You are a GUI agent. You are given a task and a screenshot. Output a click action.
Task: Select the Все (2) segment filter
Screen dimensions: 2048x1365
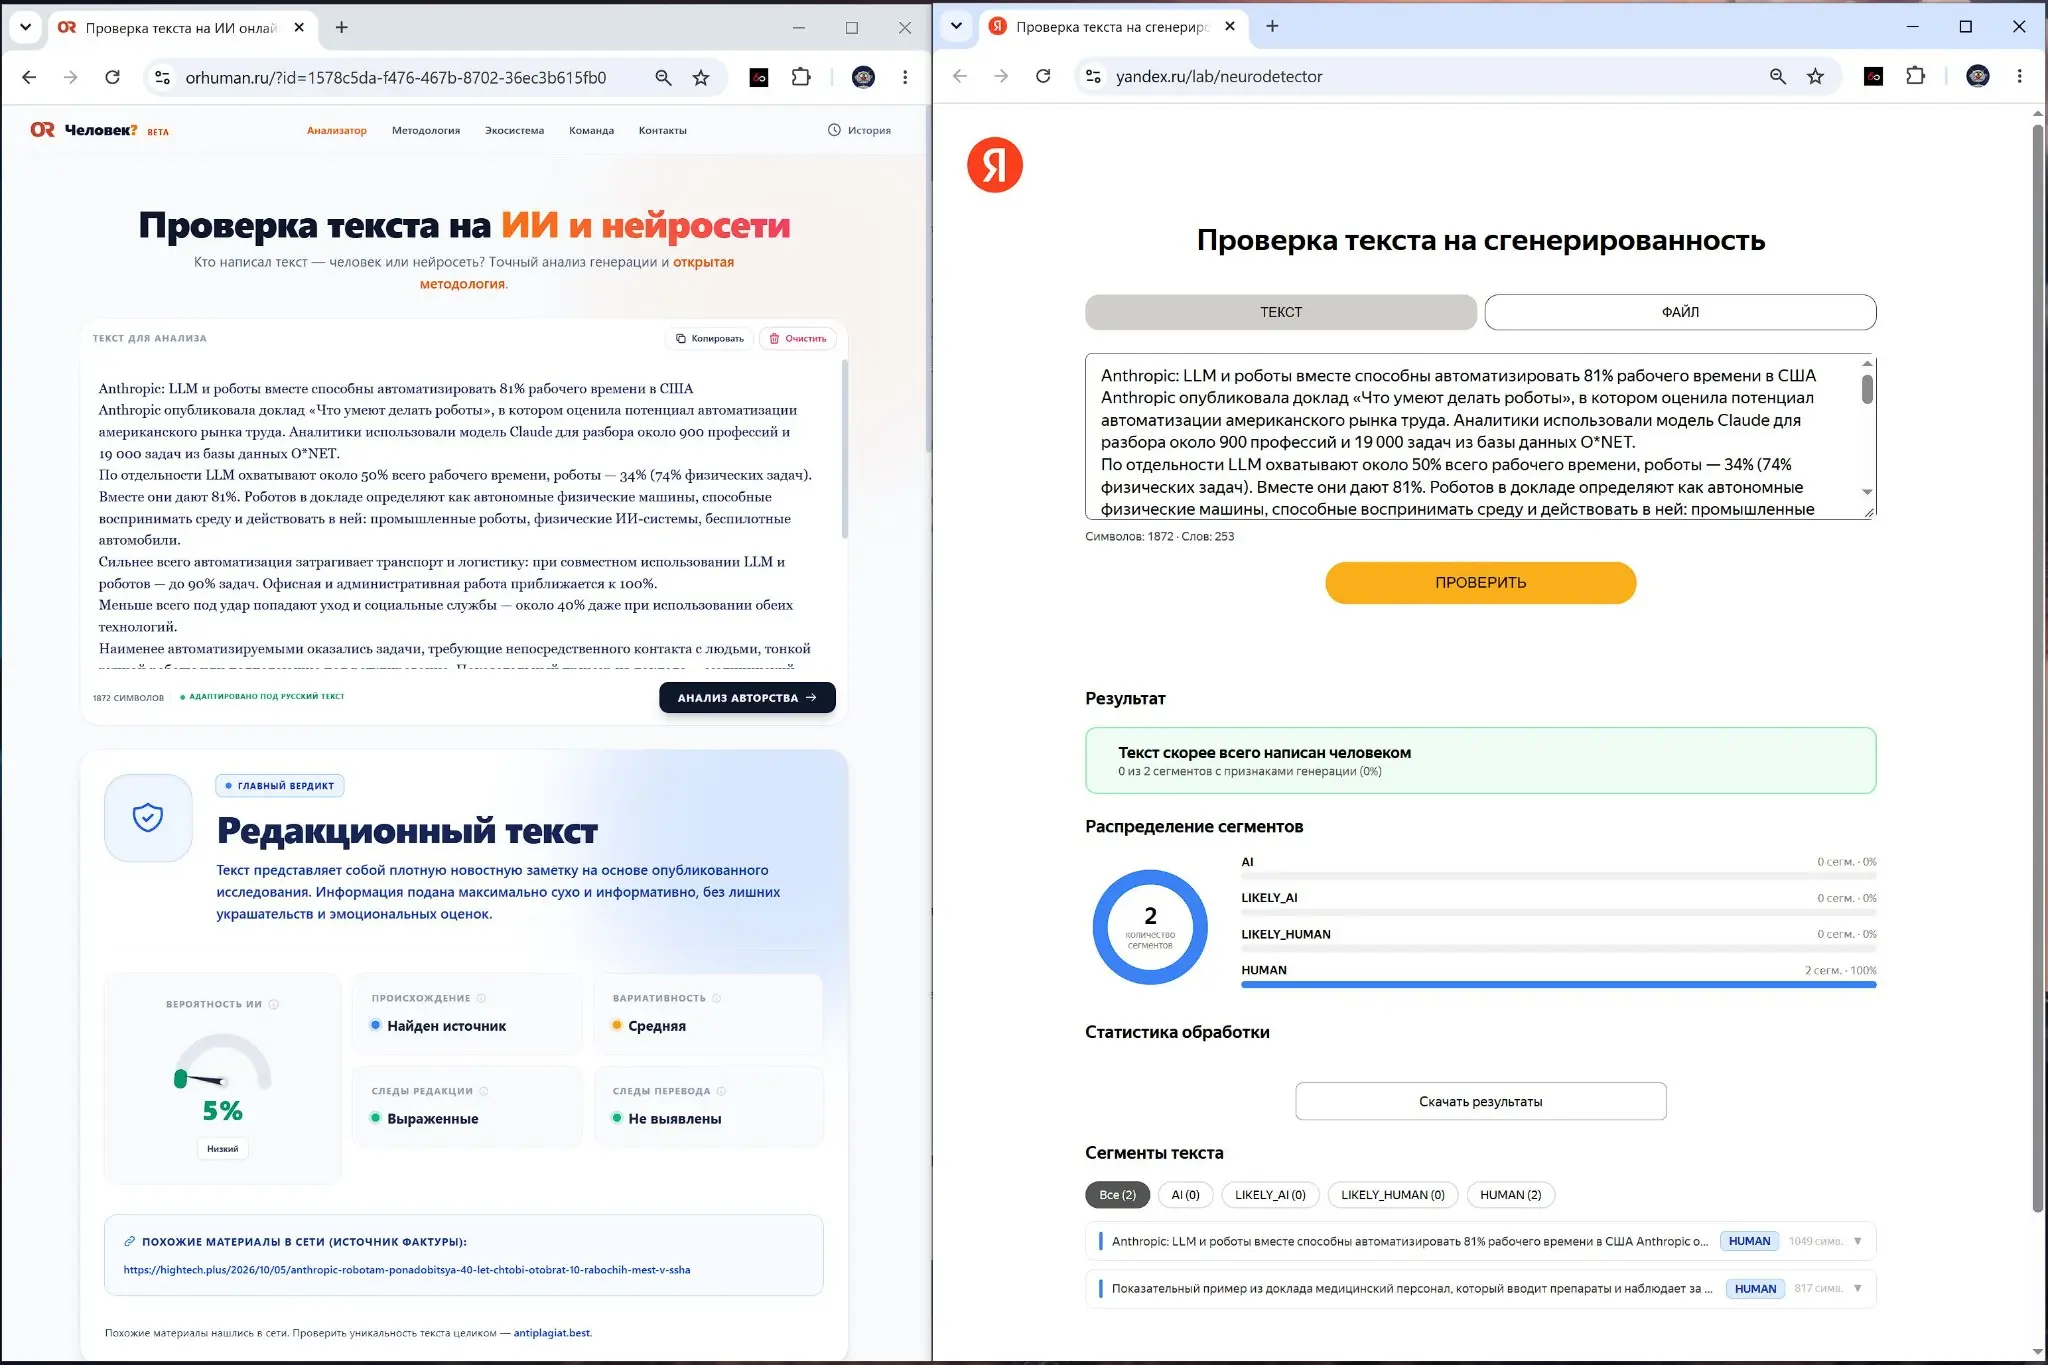pyautogui.click(x=1117, y=1194)
